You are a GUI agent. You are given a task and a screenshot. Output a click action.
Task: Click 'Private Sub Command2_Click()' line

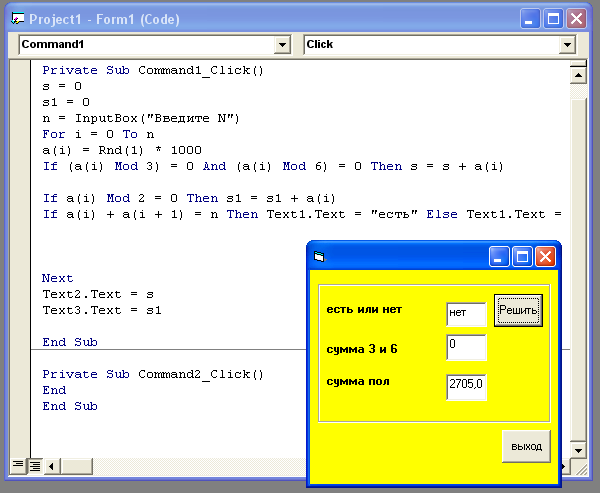153,374
